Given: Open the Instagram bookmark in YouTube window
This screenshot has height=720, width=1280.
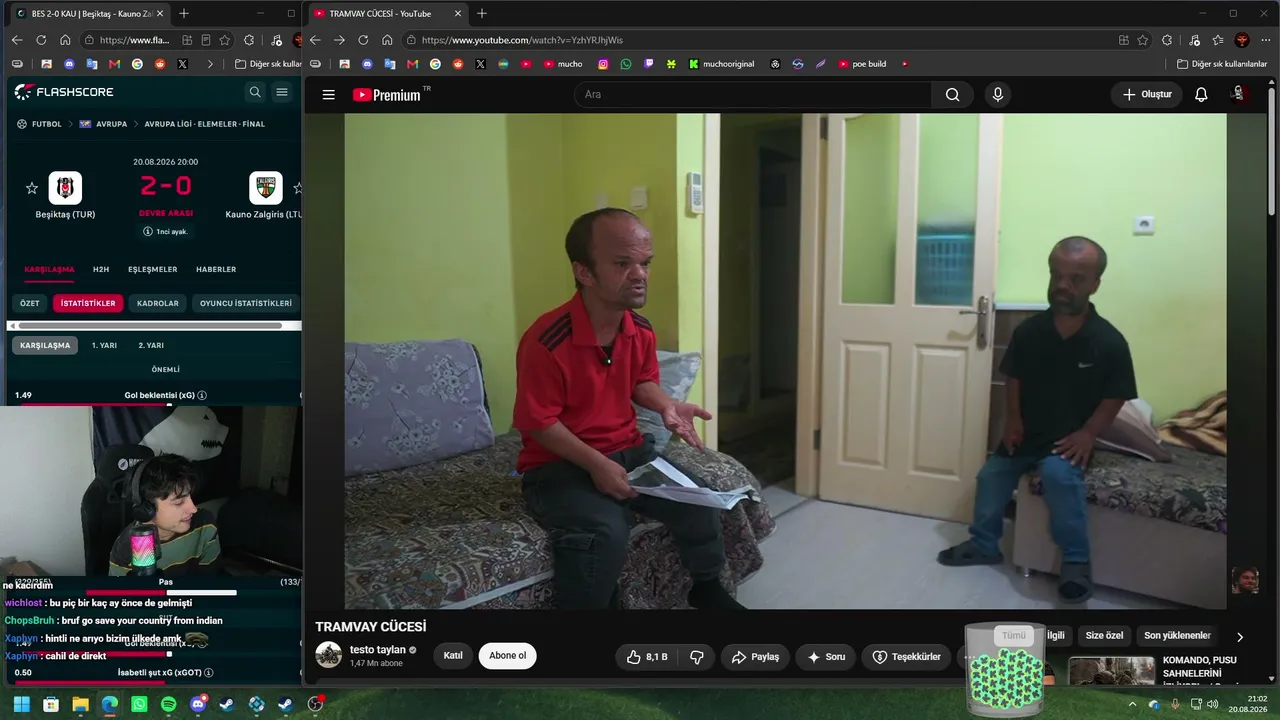Looking at the screenshot, I should pos(603,64).
